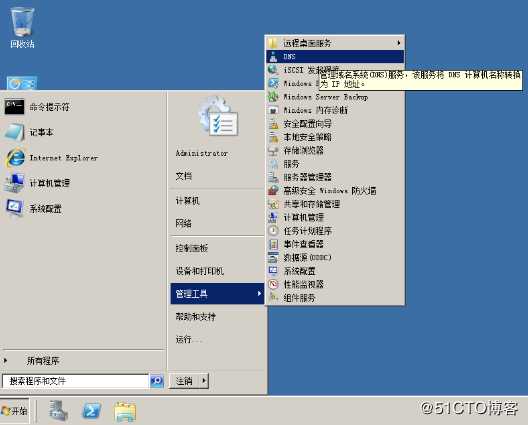This screenshot has height=425, width=528.
Task: Click the 高级安全 Windows 防火墙 icon
Action: [x=273, y=191]
